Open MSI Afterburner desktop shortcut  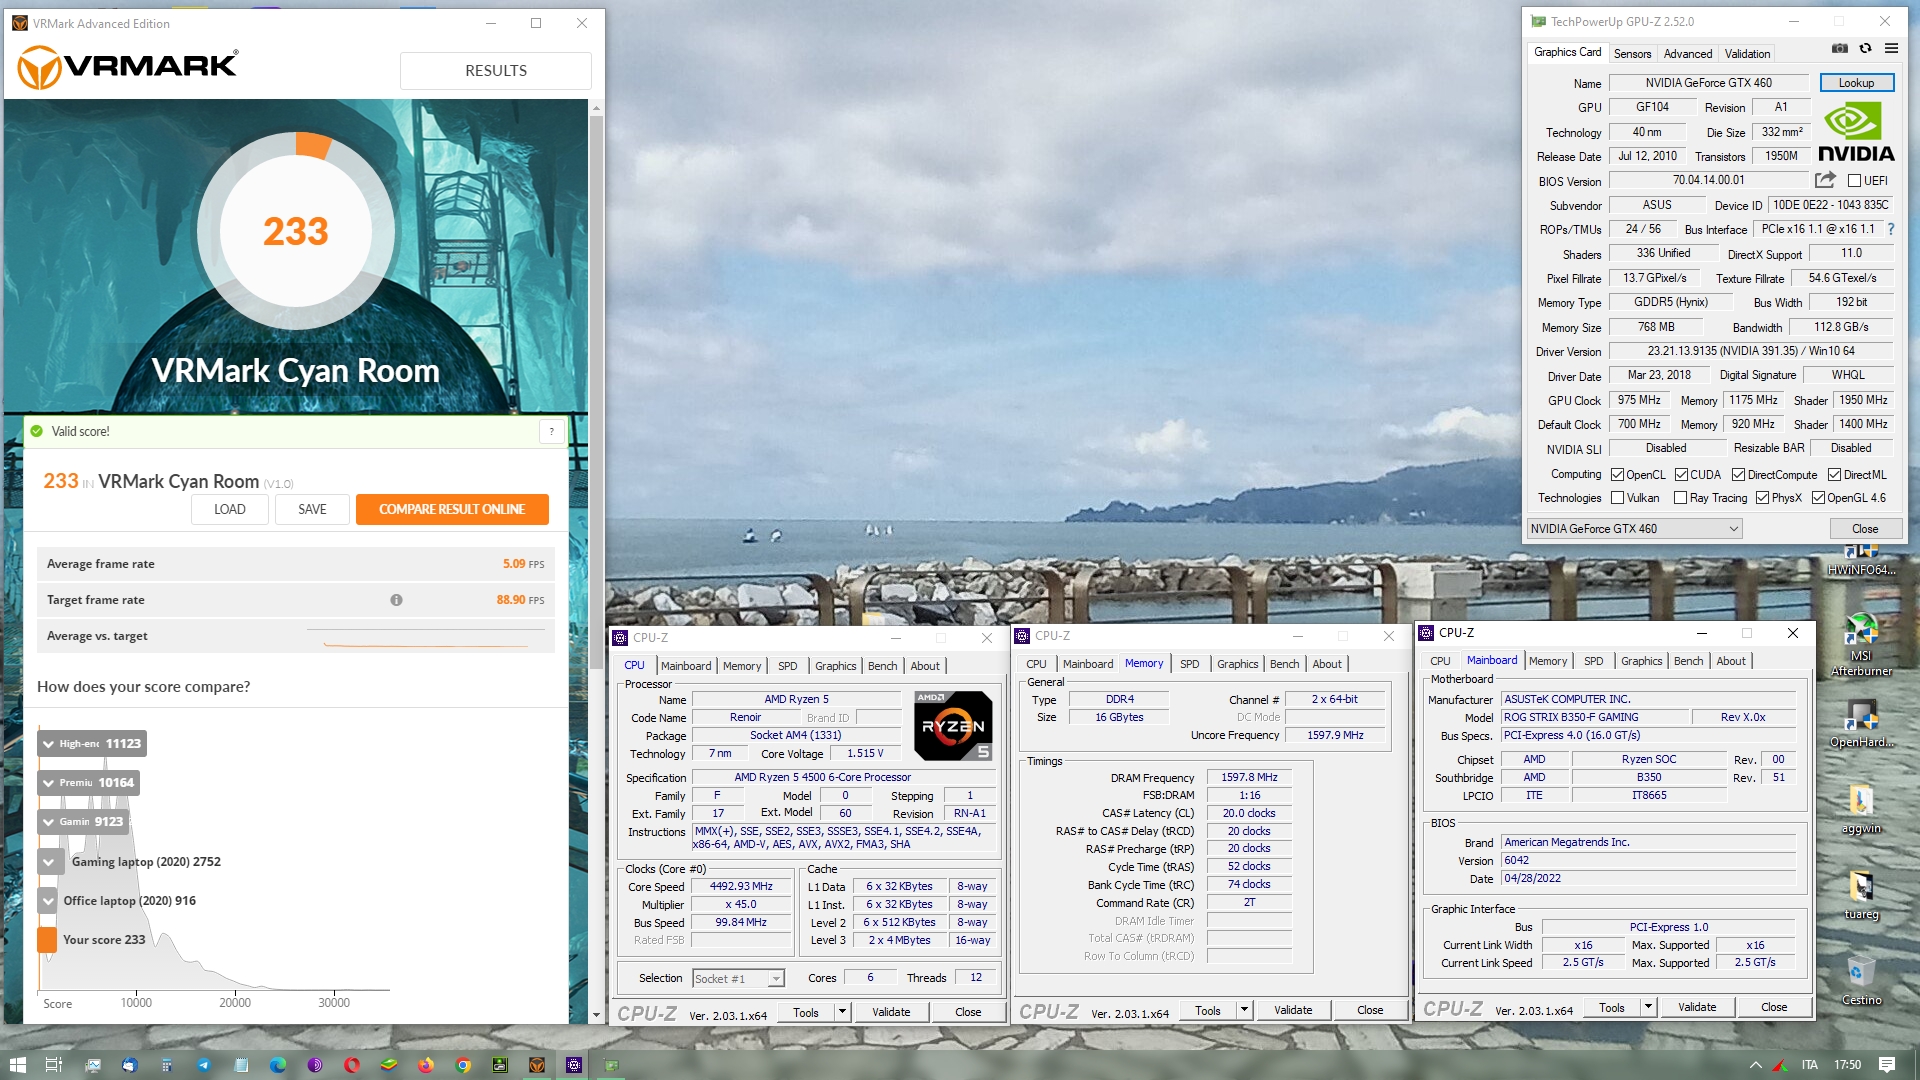click(1861, 645)
